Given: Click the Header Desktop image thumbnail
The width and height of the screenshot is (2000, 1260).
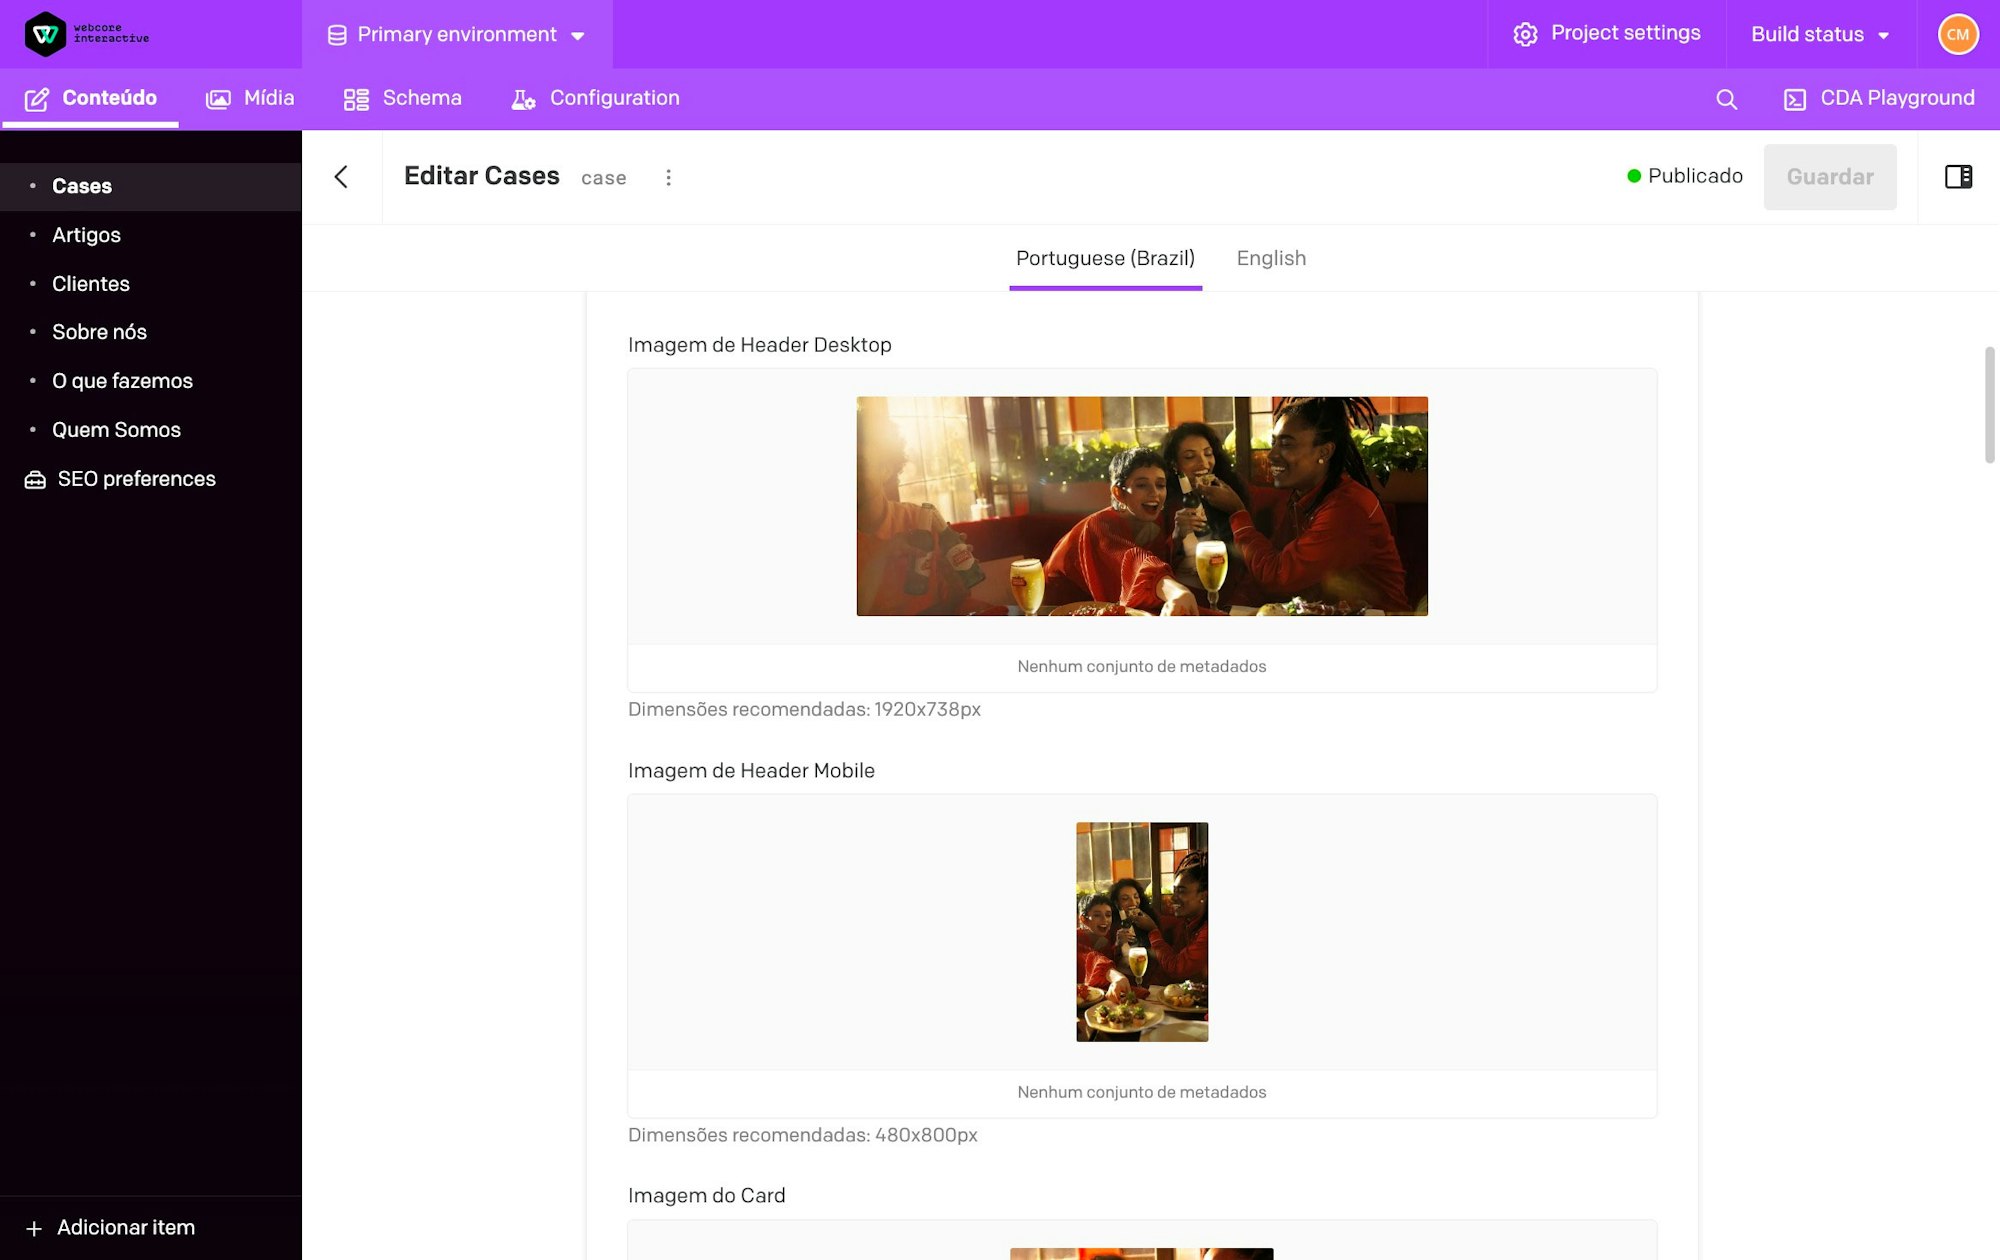Looking at the screenshot, I should (1142, 506).
